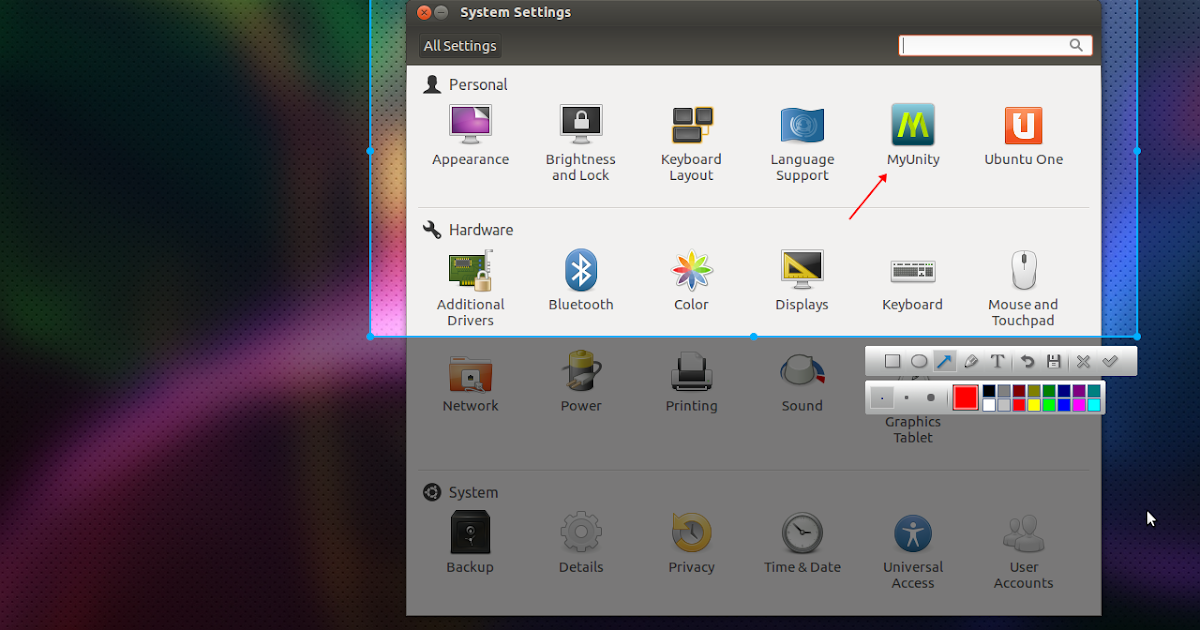
Task: Select the Rectangle annotation tool
Action: tap(892, 361)
